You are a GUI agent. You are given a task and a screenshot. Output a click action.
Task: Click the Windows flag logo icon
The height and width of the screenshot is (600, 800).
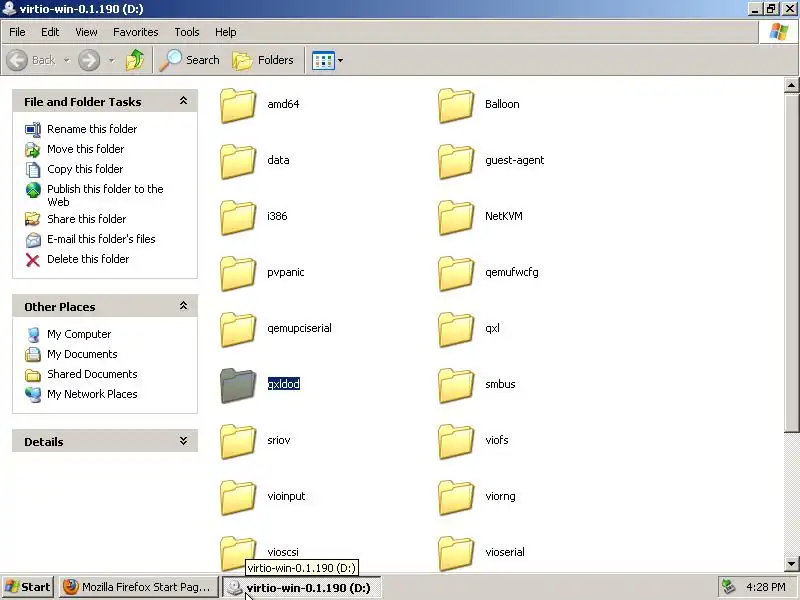click(x=779, y=32)
